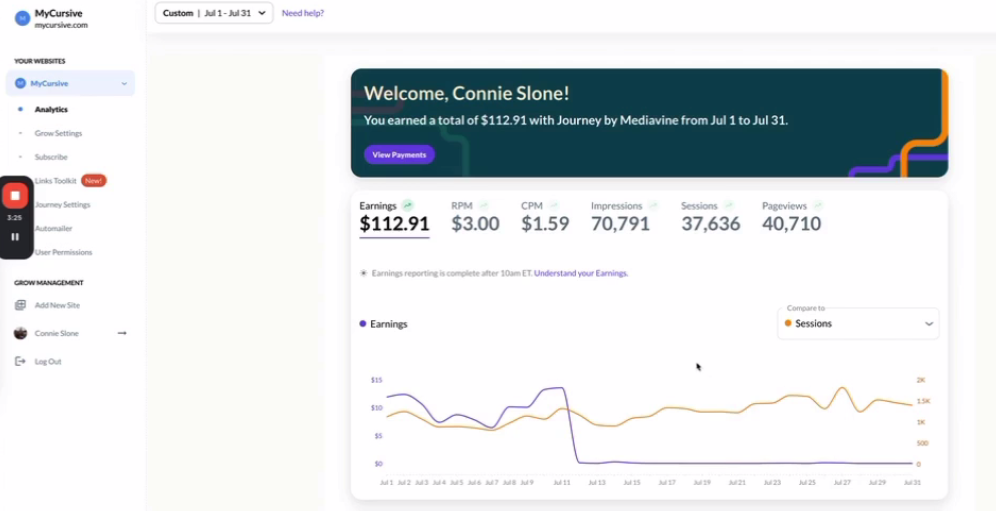Screen dimensions: 996x511
Task: Click the mycursive.com text under site name
Action: (61, 25)
